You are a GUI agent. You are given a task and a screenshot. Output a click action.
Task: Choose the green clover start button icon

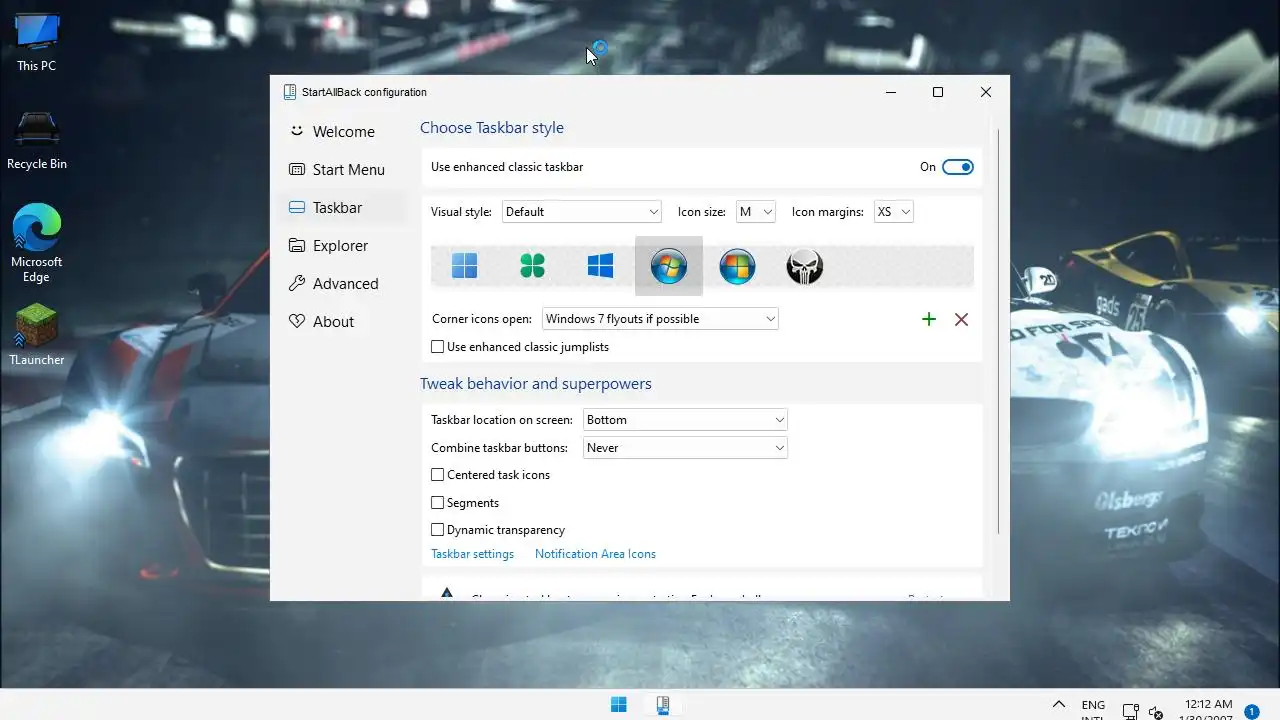tap(532, 266)
